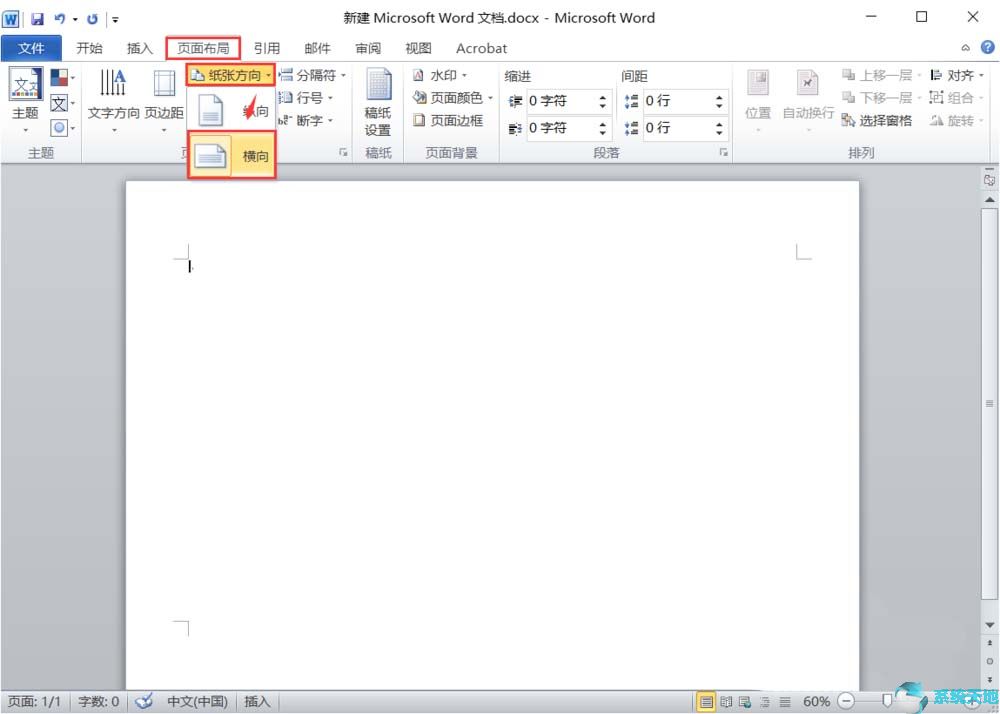Viewport: 1000px width, 714px height.
Task: Minimize the ribbon with the caret icon
Action: 966,48
